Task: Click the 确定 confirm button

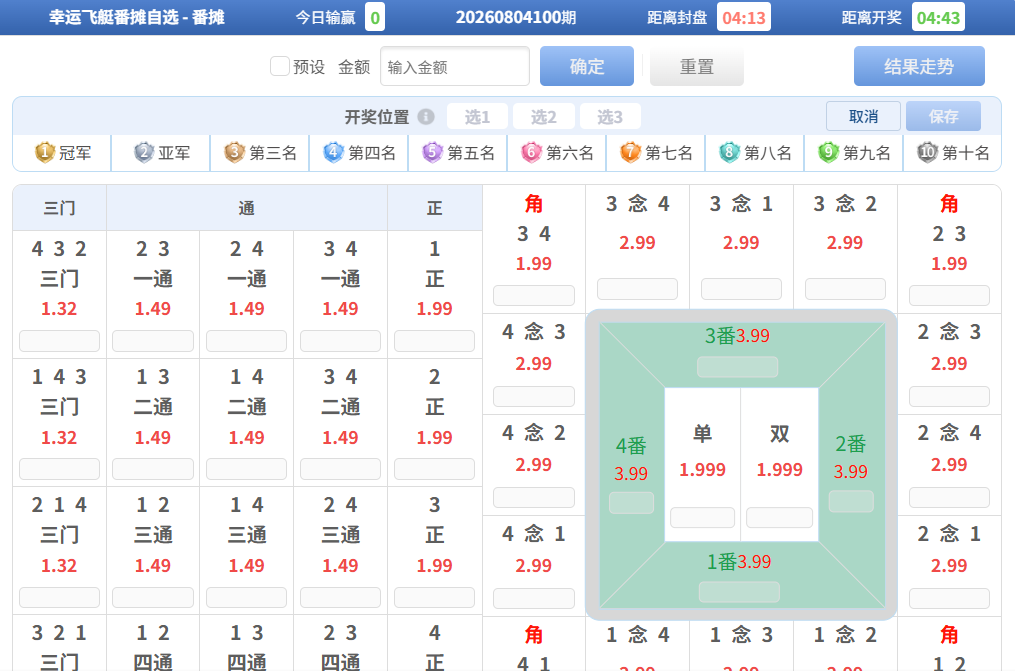Action: pyautogui.click(x=587, y=66)
